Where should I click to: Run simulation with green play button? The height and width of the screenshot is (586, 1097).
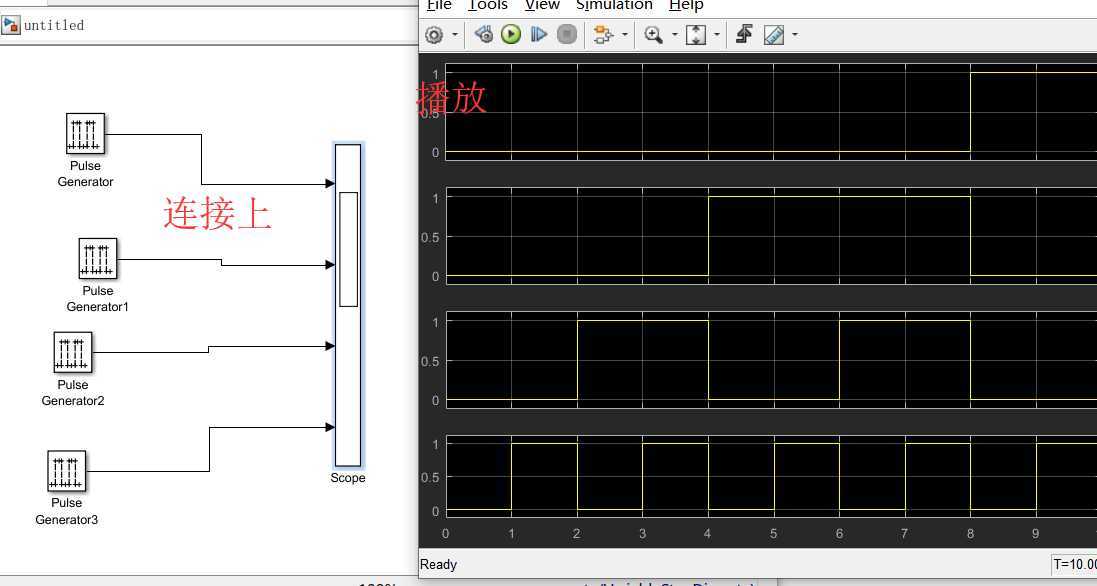pos(511,34)
